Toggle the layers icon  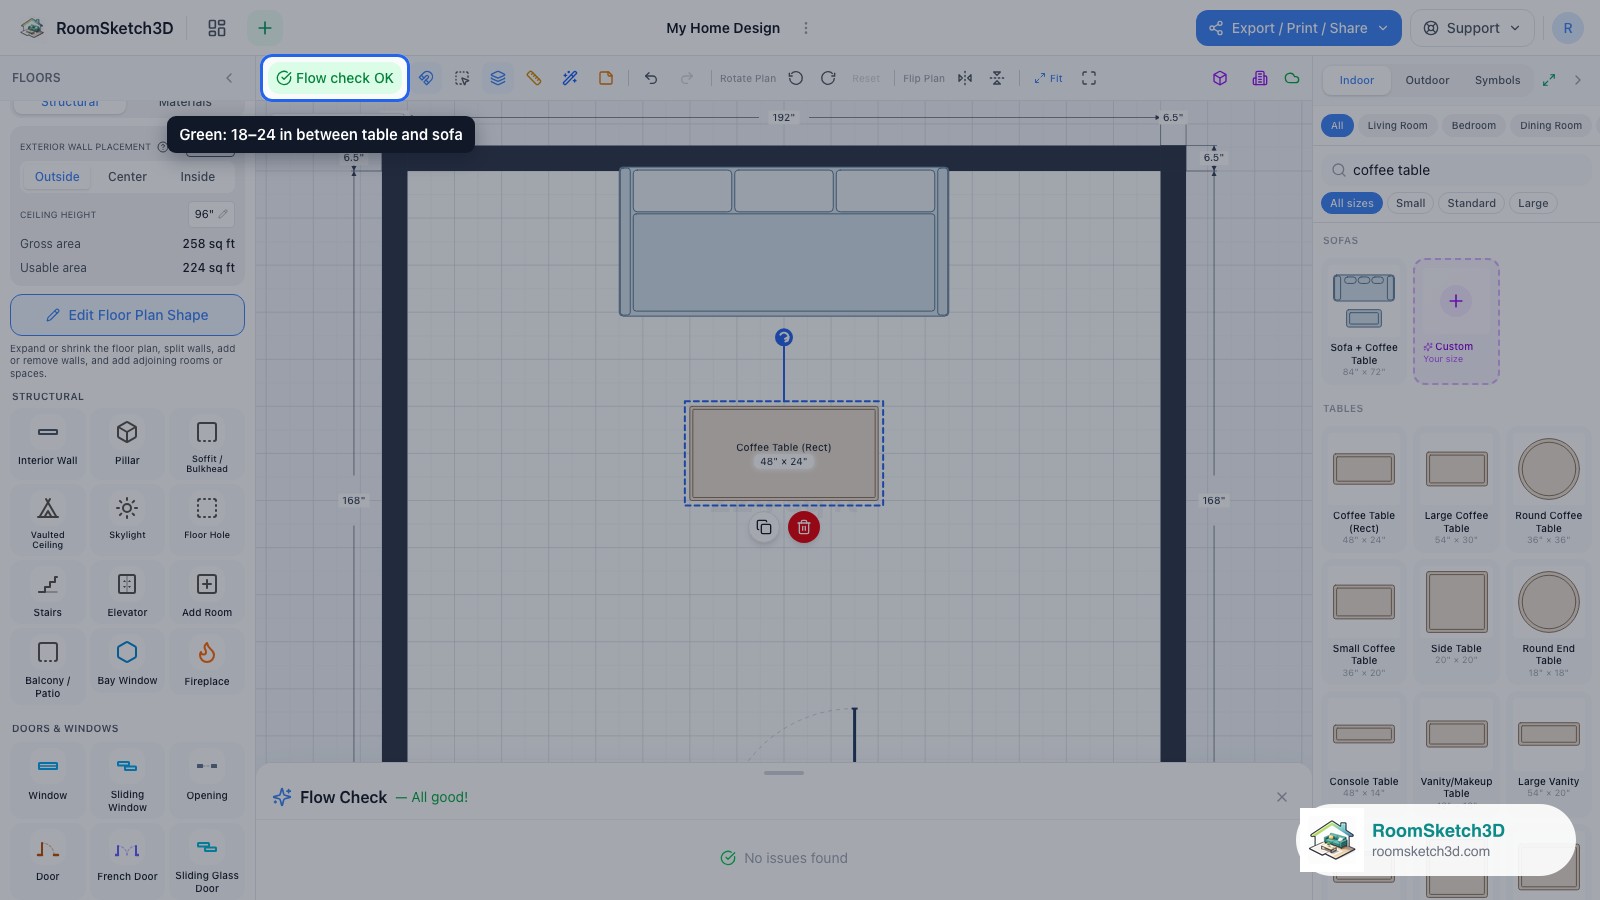tap(498, 78)
